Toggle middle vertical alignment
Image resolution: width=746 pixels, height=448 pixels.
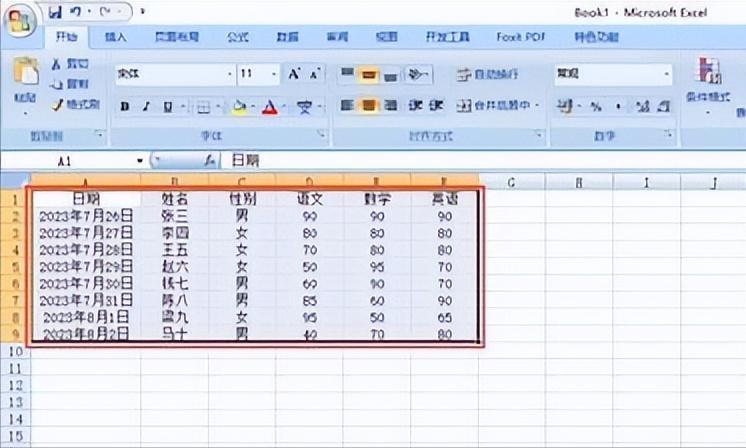(x=369, y=75)
